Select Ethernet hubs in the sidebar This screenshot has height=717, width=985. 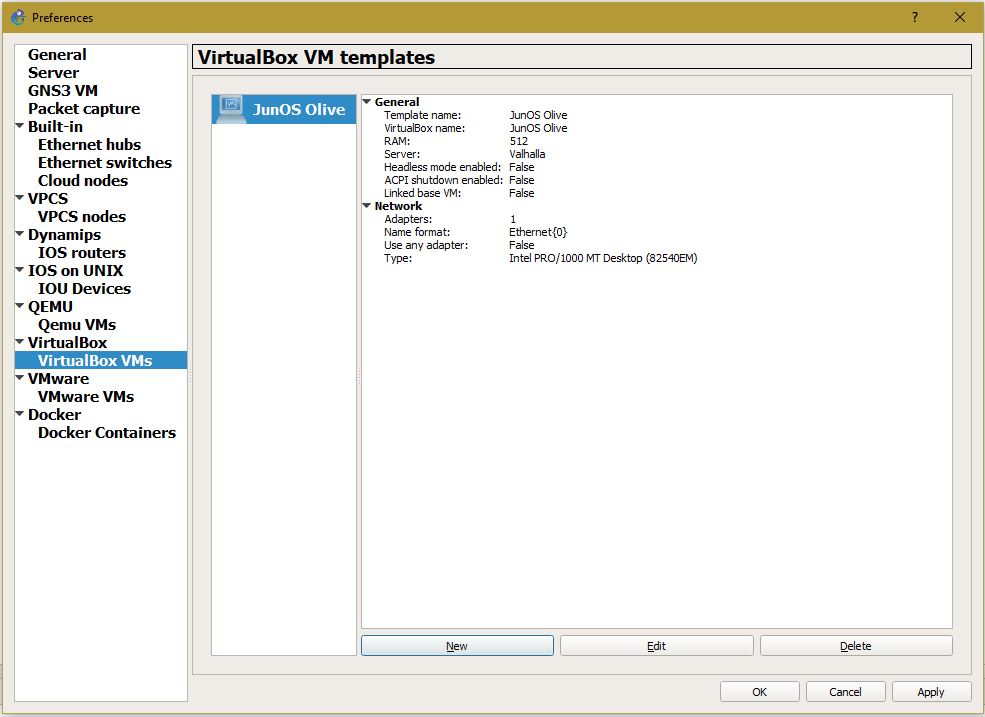pyautogui.click(x=89, y=145)
